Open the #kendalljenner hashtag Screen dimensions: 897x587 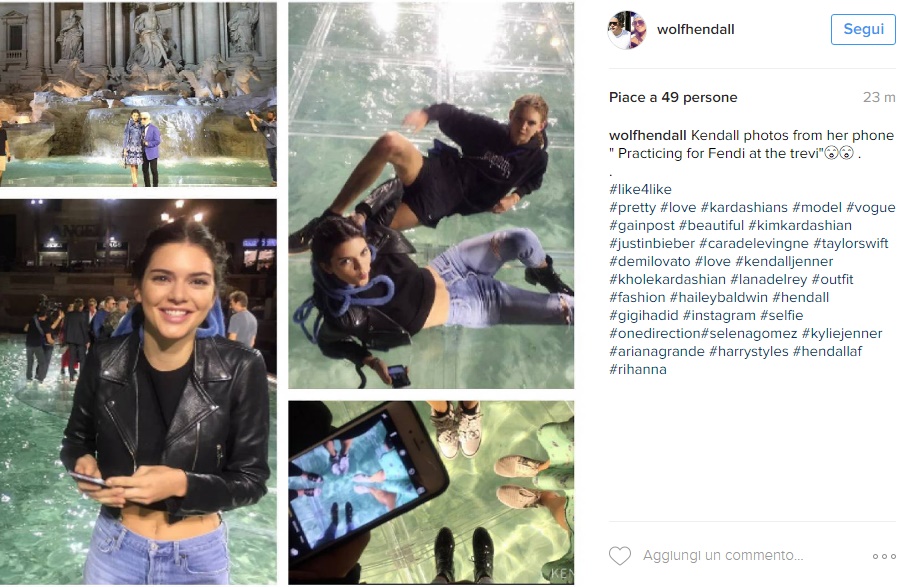(784, 261)
